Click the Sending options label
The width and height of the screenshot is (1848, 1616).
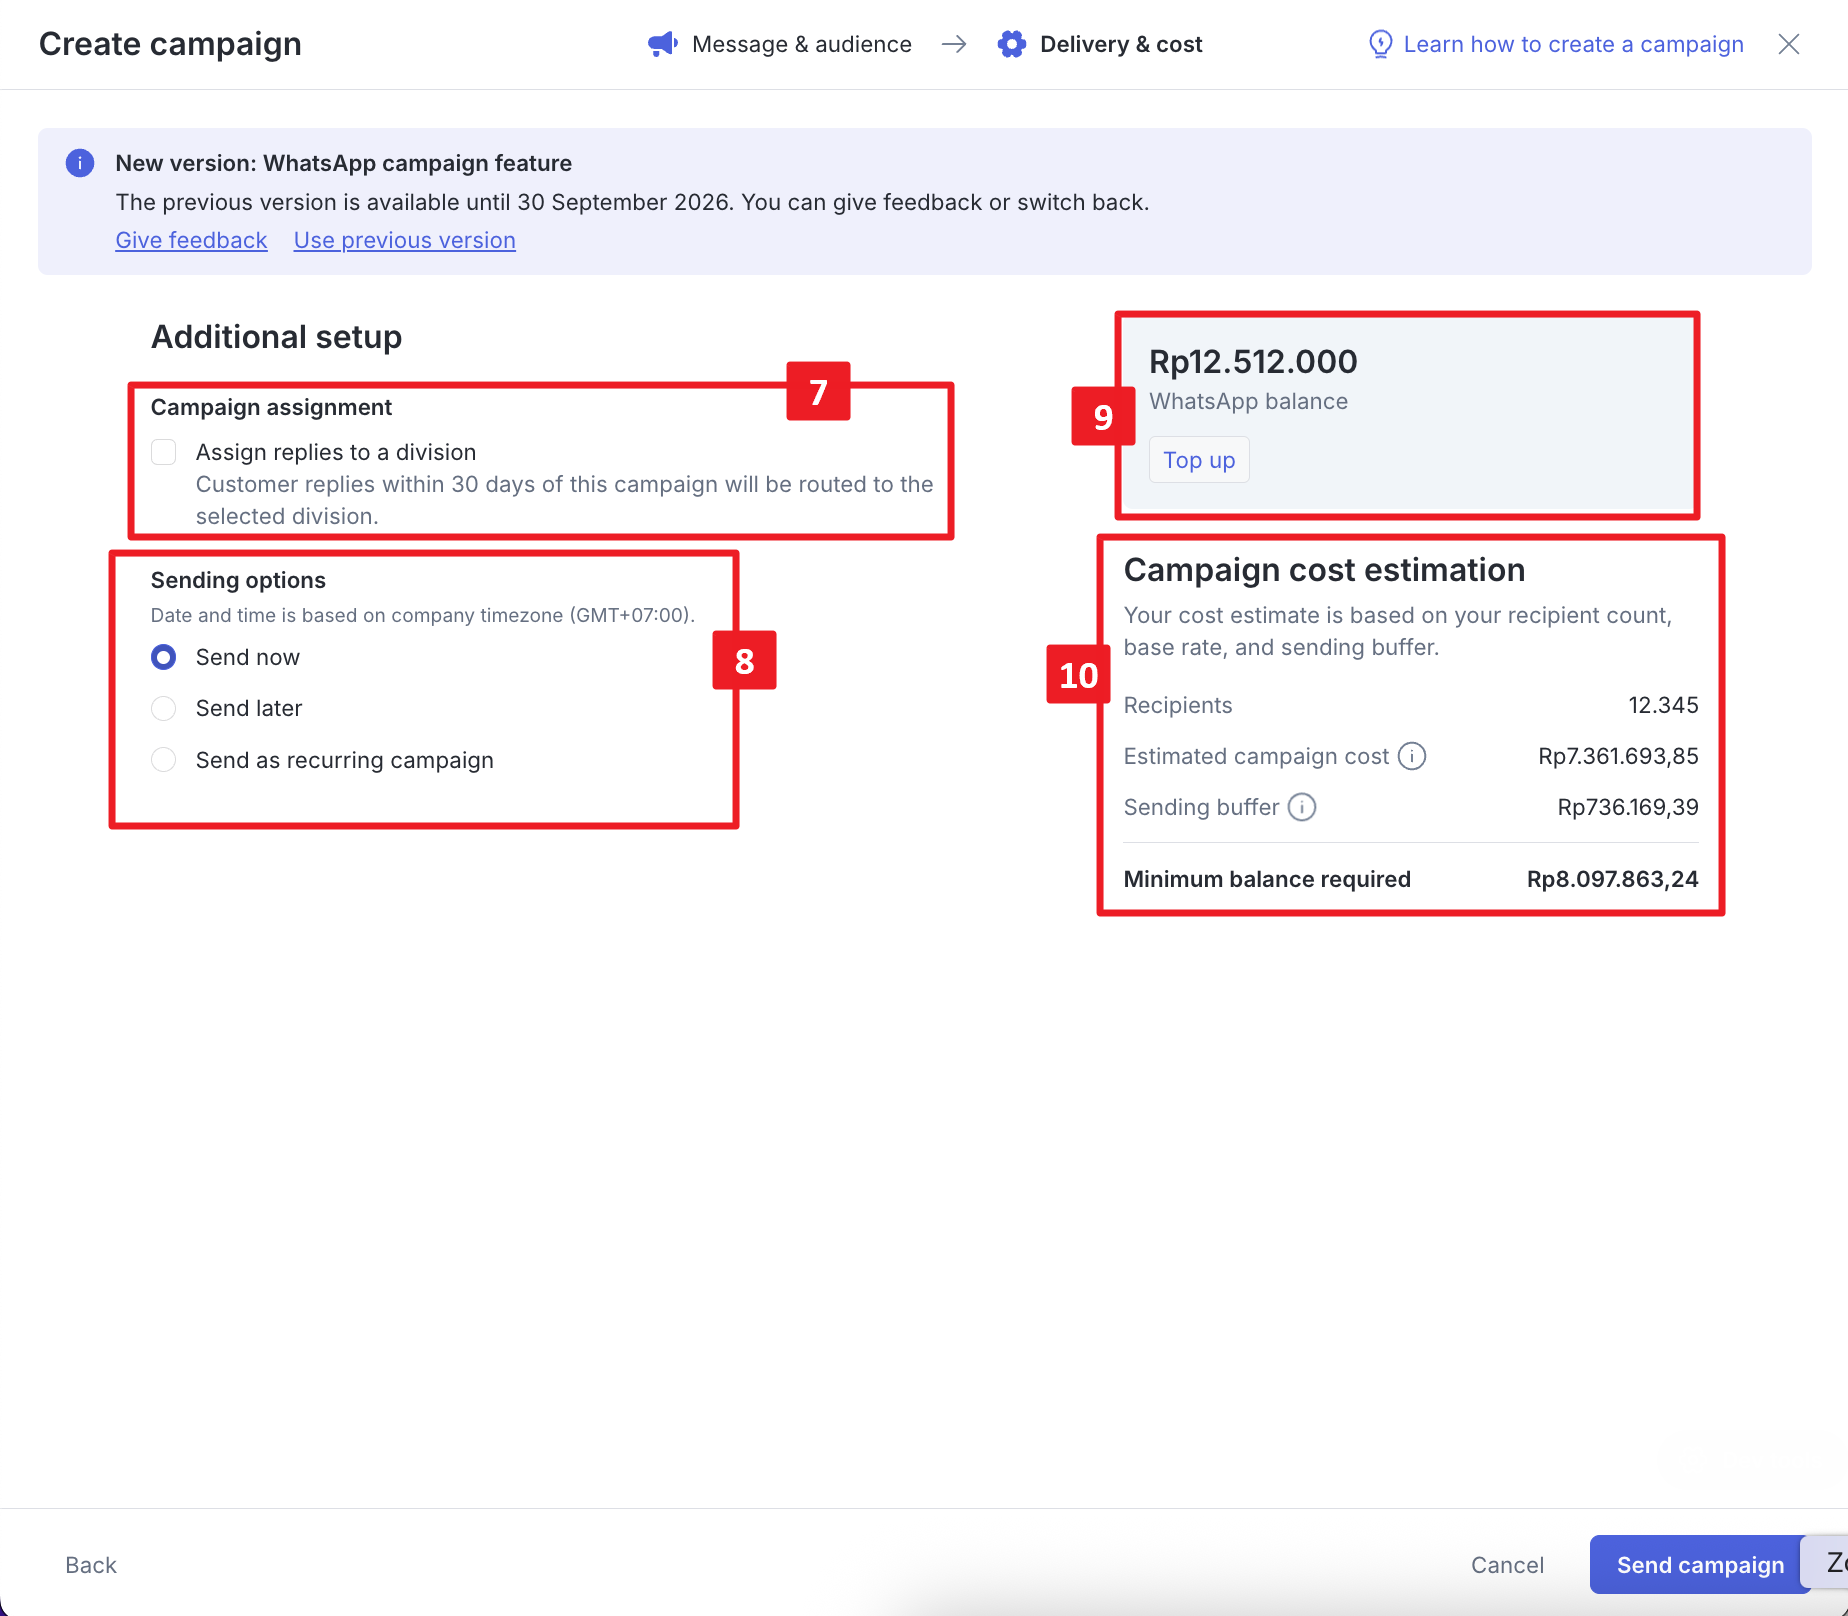click(x=238, y=580)
